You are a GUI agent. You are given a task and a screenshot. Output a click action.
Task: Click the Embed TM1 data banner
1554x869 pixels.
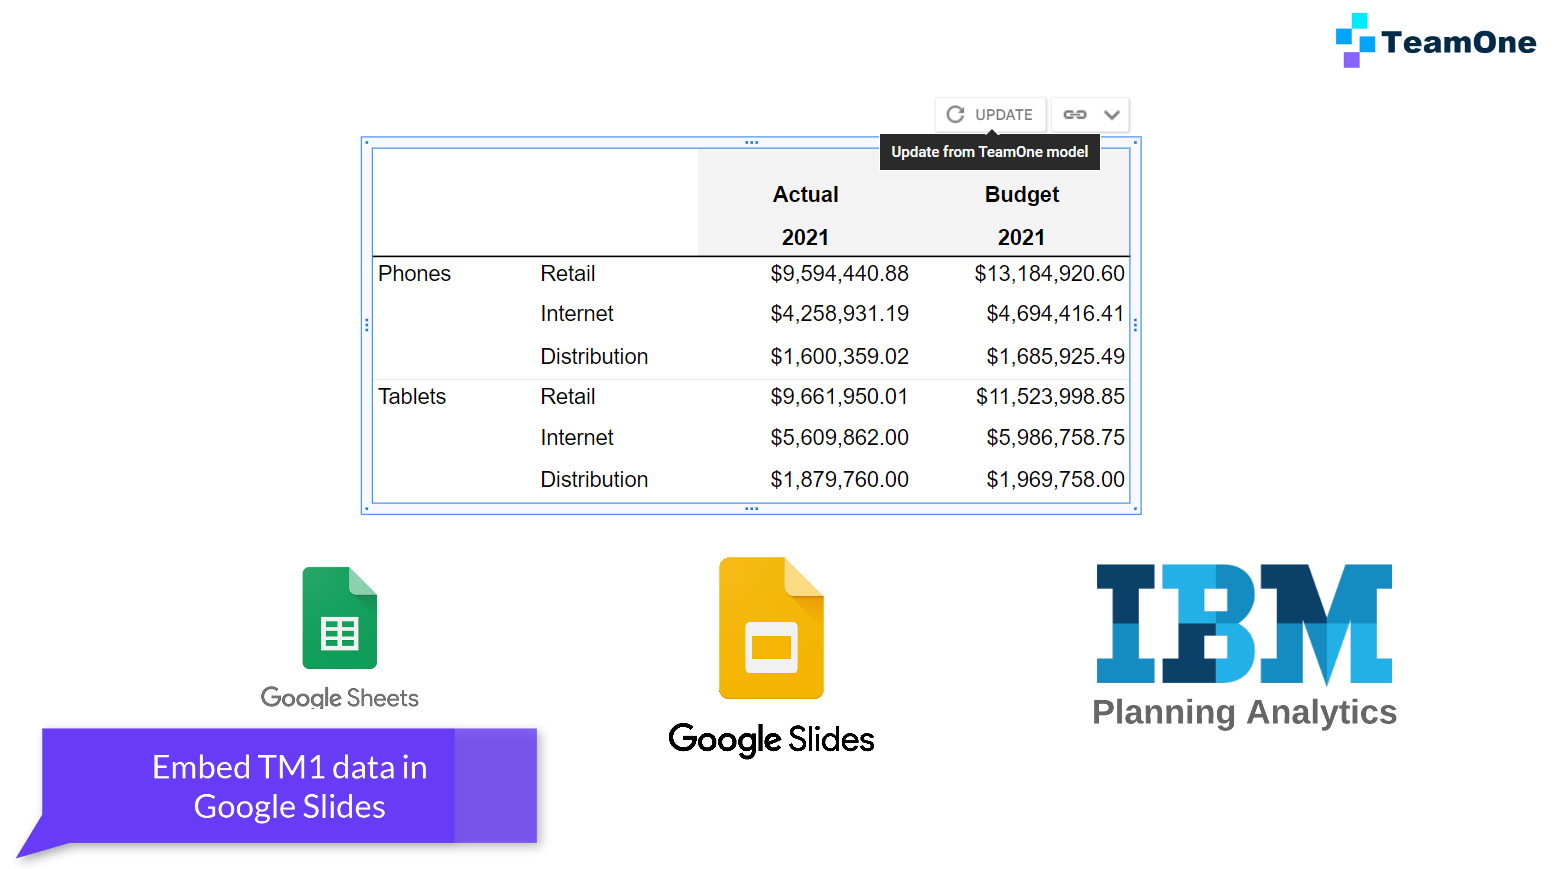(289, 786)
